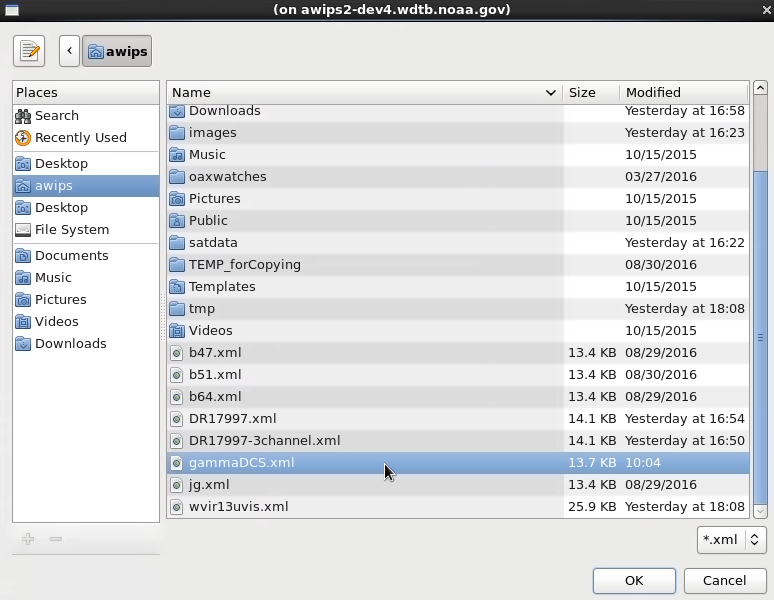Image resolution: width=774 pixels, height=600 pixels.
Task: Select the awips path bar button
Action: [x=117, y=51]
